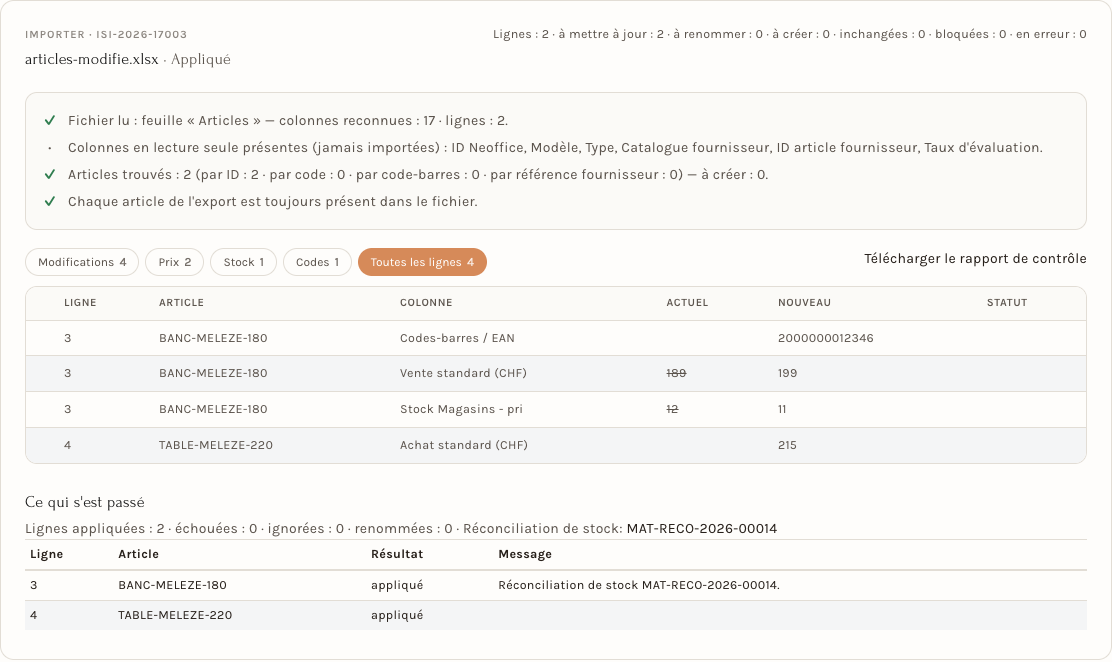The height and width of the screenshot is (662, 1112).
Task: Click the Stock Magasins - pri cell
Action: (x=461, y=409)
